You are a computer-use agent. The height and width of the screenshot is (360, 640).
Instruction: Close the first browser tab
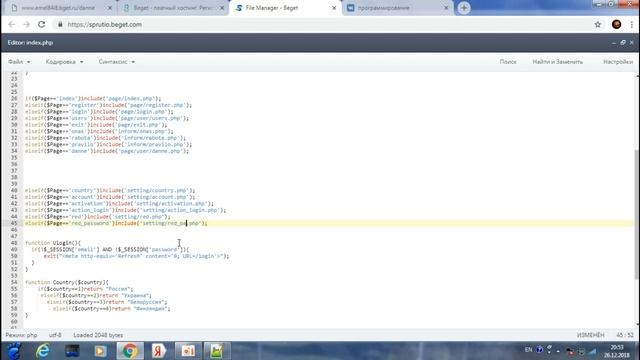point(109,8)
